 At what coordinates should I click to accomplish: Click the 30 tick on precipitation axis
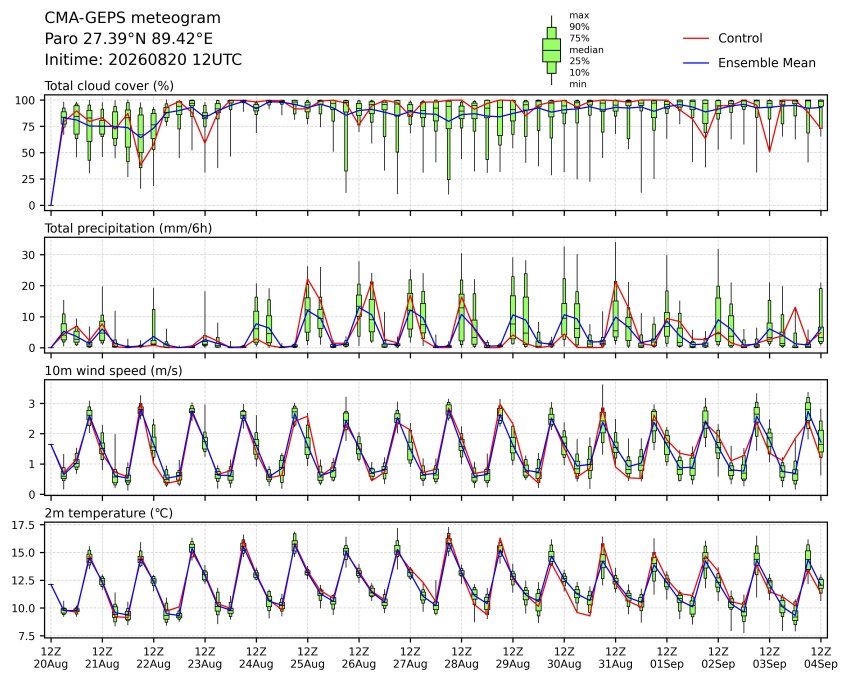coord(28,255)
